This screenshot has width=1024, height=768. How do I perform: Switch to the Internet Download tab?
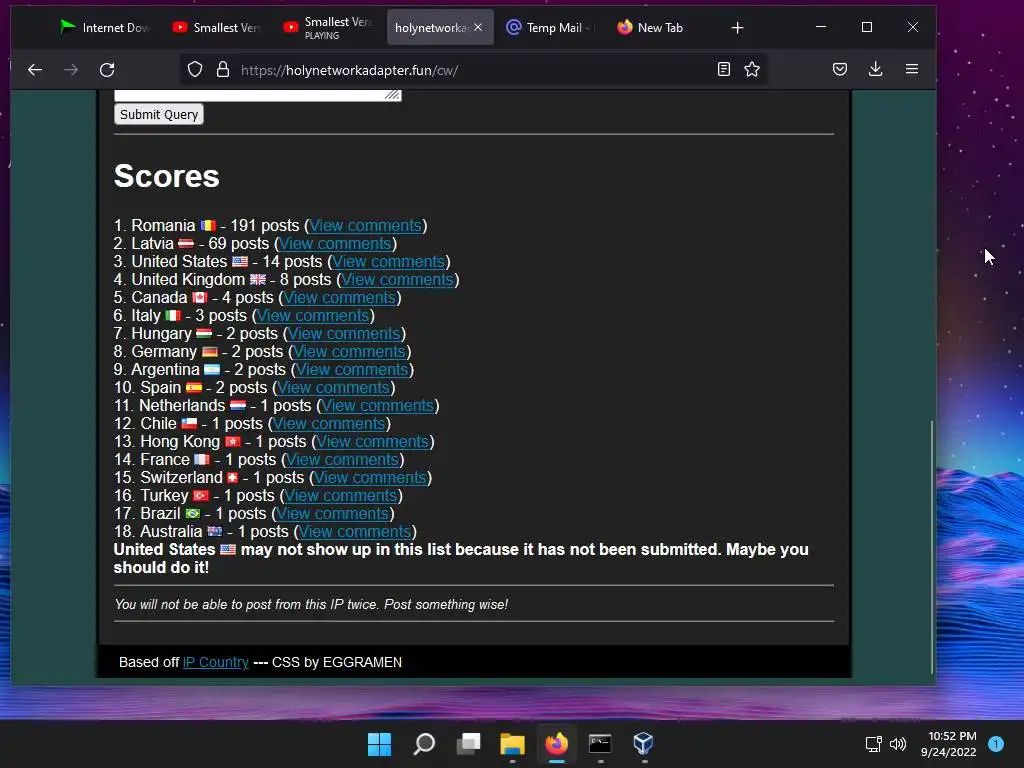point(104,27)
